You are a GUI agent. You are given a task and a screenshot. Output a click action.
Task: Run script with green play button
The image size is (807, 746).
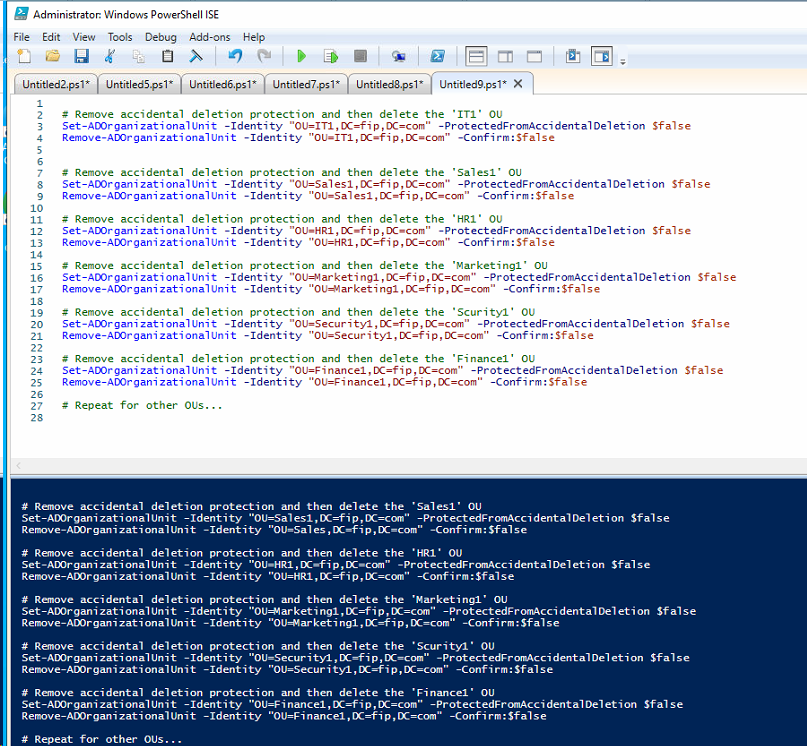(302, 56)
